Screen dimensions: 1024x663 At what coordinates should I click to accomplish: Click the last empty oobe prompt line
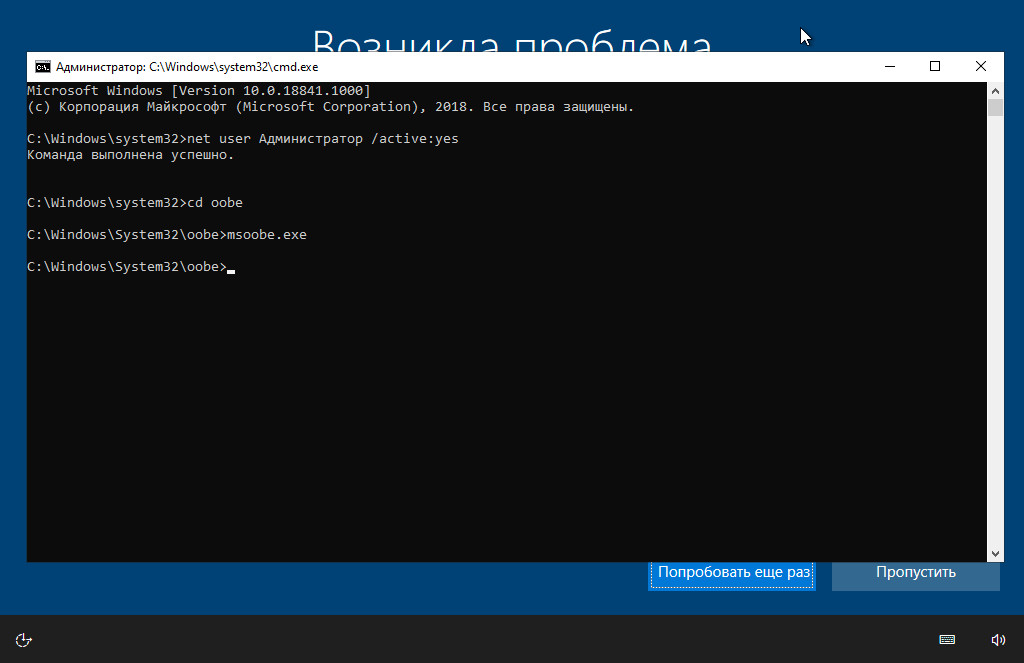click(131, 267)
